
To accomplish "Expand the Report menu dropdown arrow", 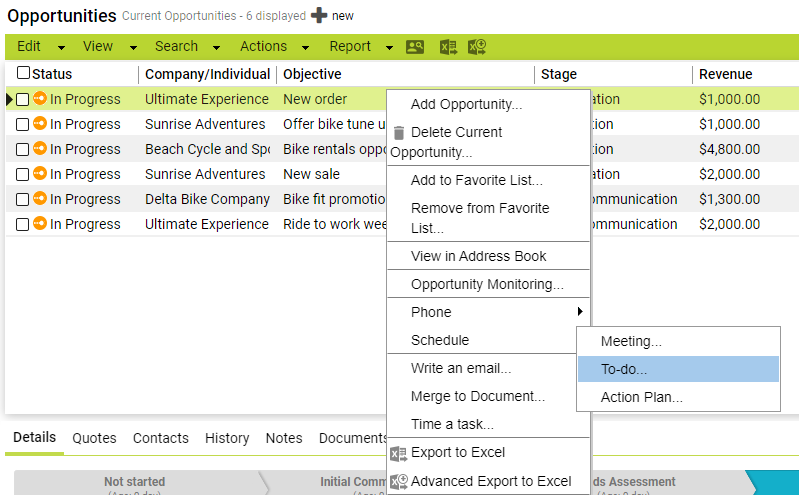I will pos(389,48).
